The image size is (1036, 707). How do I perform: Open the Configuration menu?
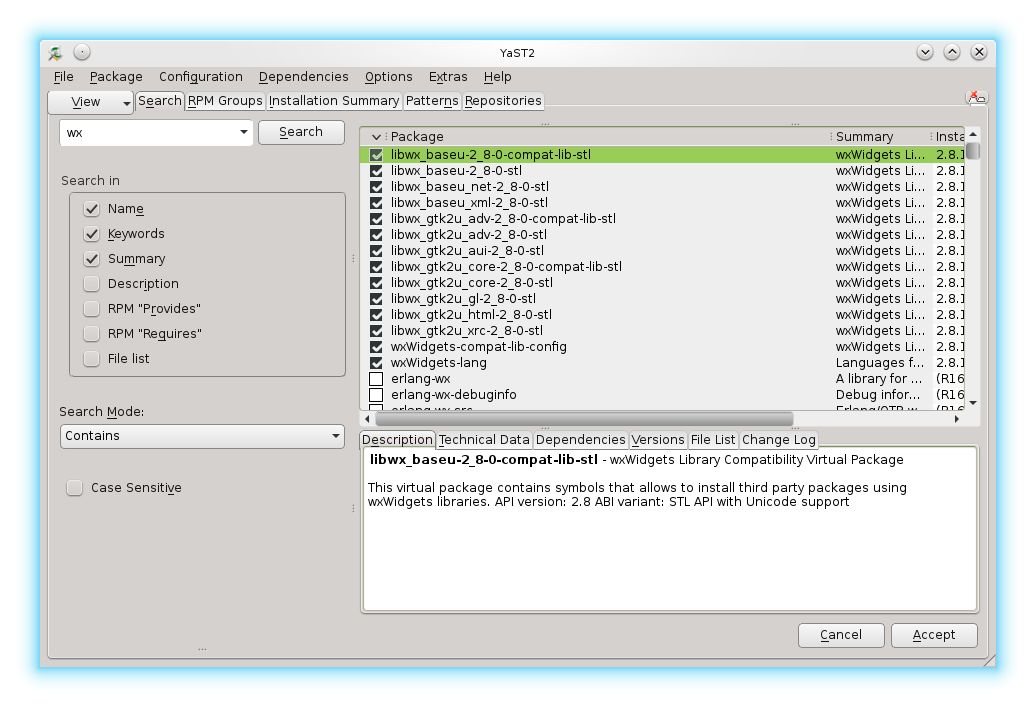201,77
